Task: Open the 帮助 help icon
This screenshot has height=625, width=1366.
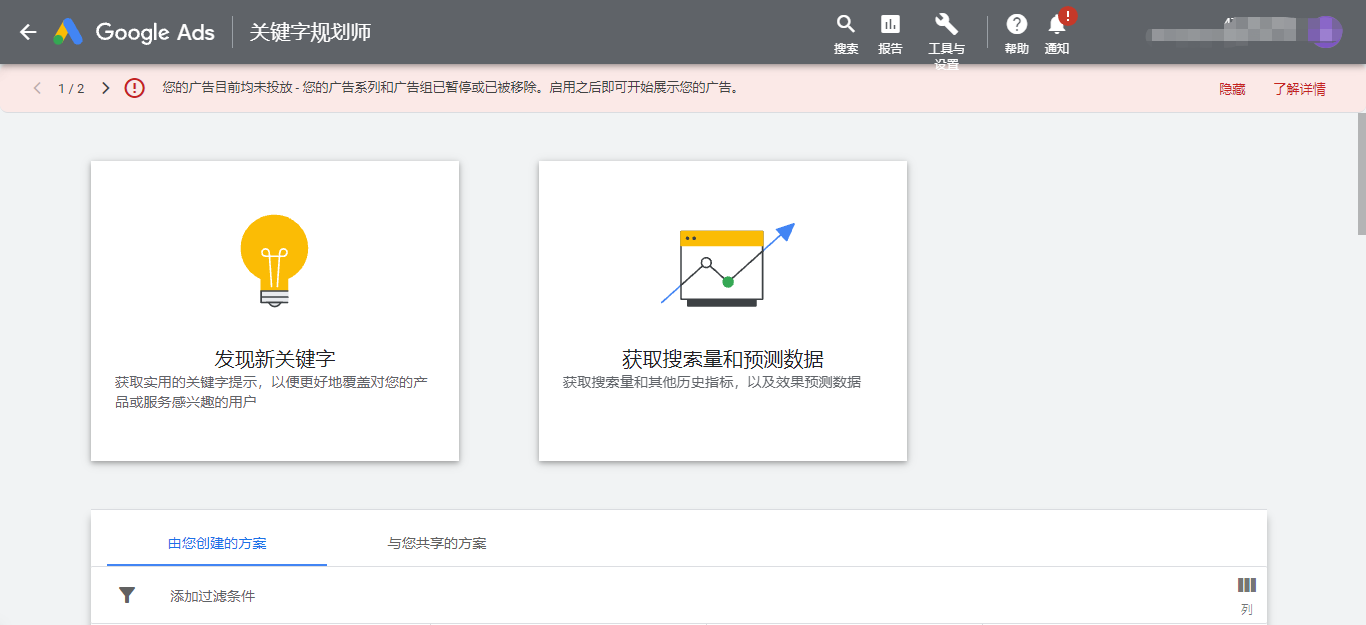Action: (1016, 25)
